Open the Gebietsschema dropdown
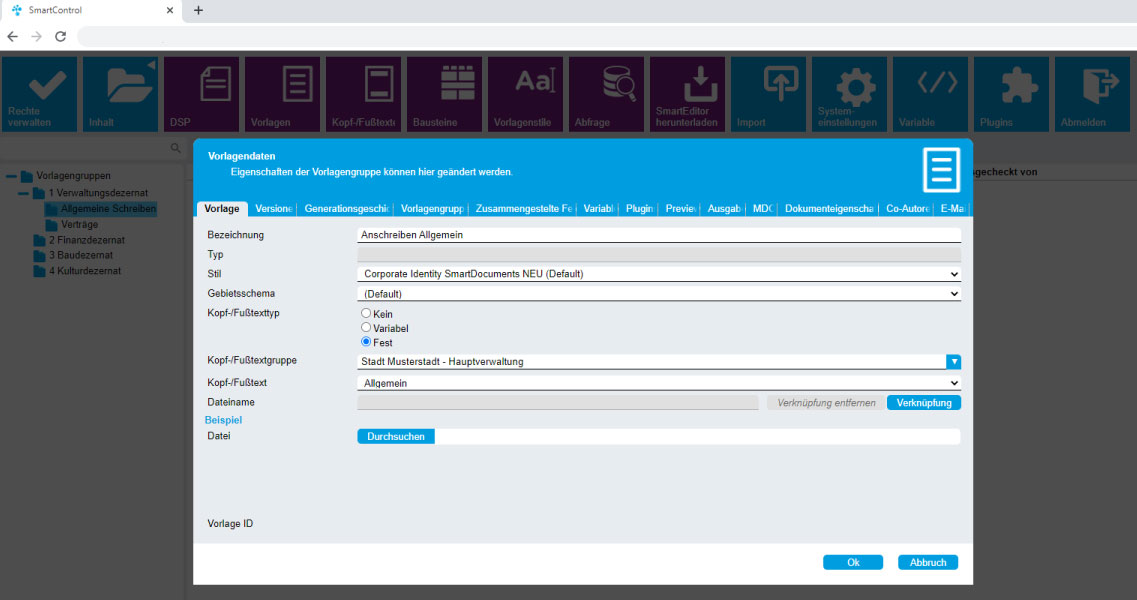 click(x=658, y=294)
